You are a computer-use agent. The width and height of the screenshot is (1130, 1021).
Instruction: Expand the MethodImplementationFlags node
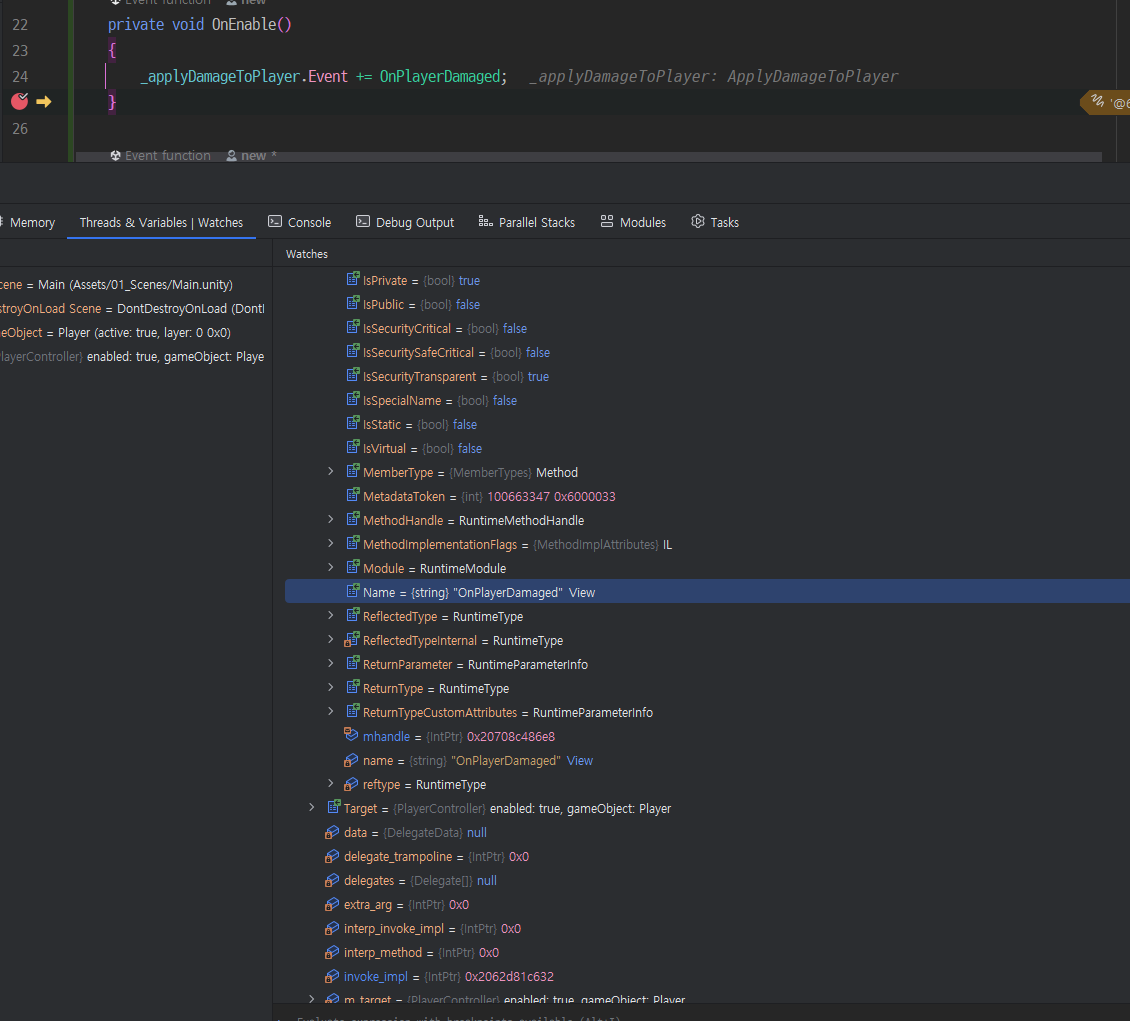click(x=331, y=543)
